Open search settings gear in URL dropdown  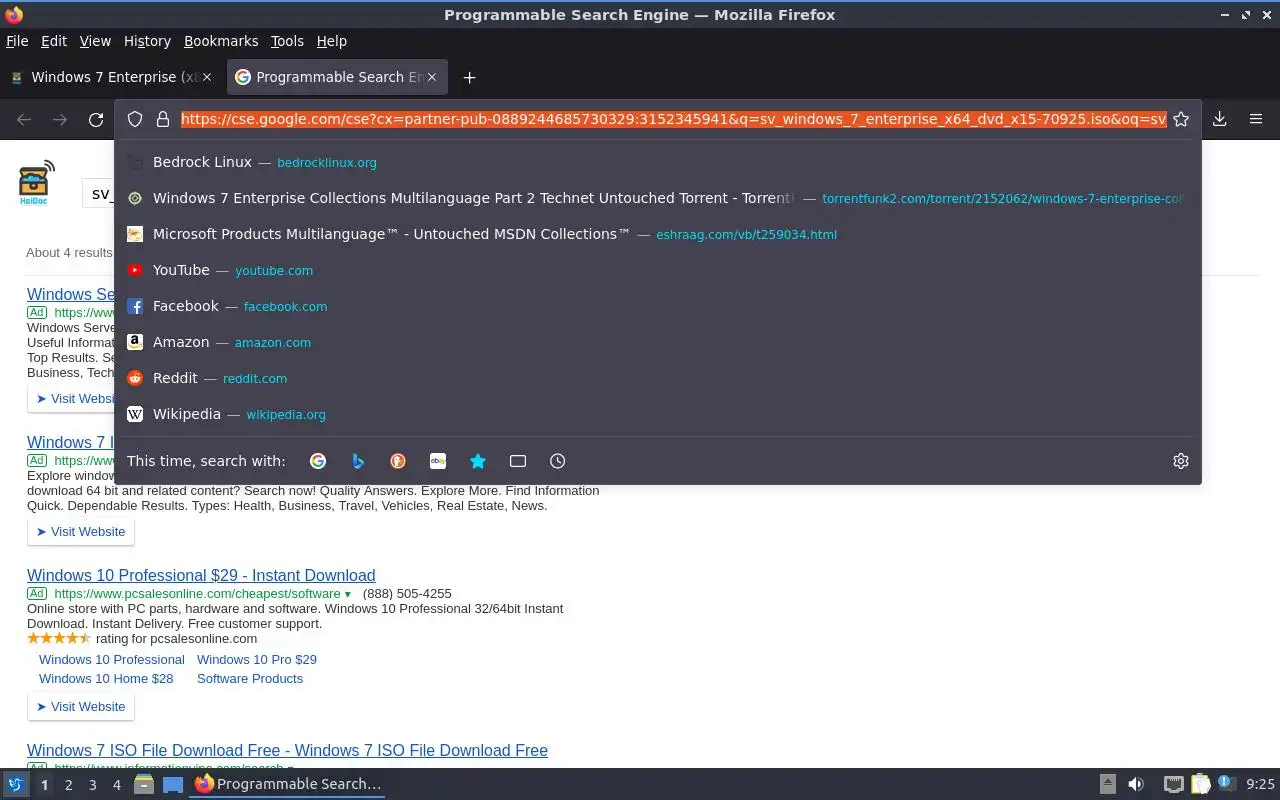point(1181,461)
